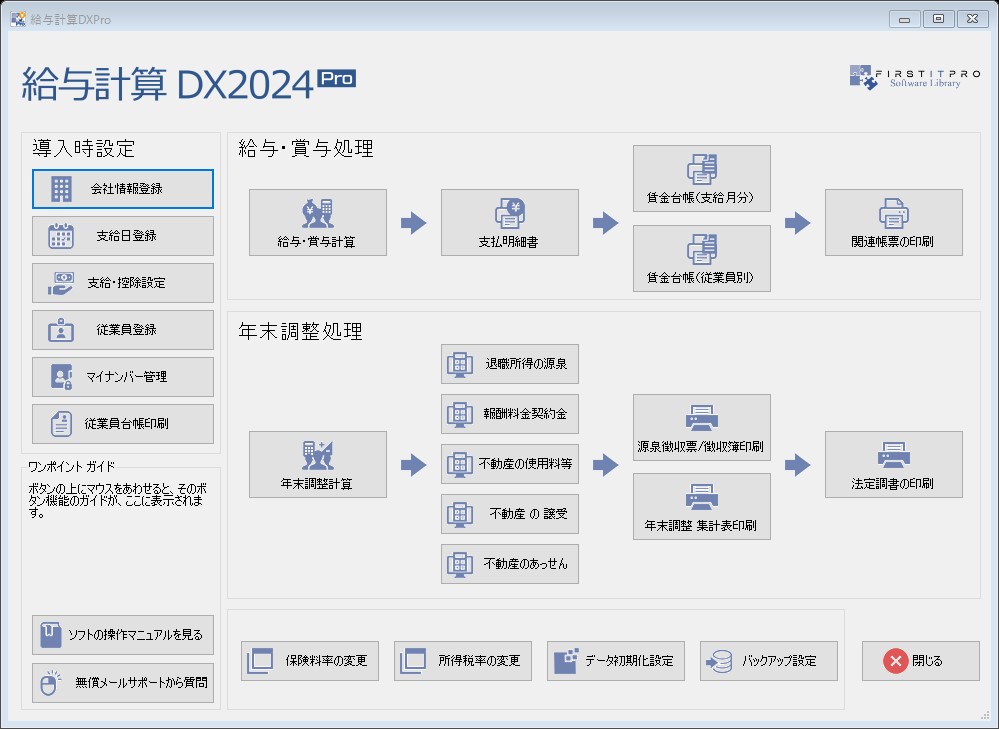Open 賃金台帳(従業員別) ledger icon
This screenshot has width=999, height=729.
click(701, 249)
